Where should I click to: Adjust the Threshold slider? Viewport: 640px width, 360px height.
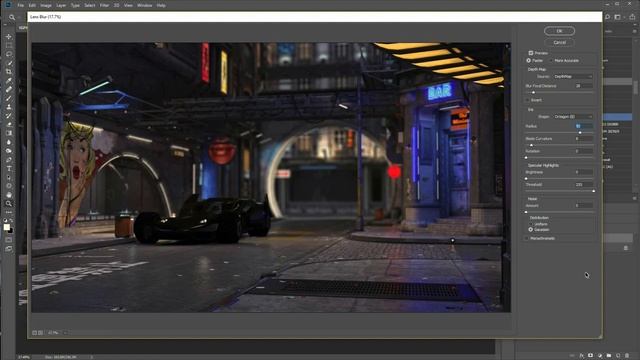(593, 191)
